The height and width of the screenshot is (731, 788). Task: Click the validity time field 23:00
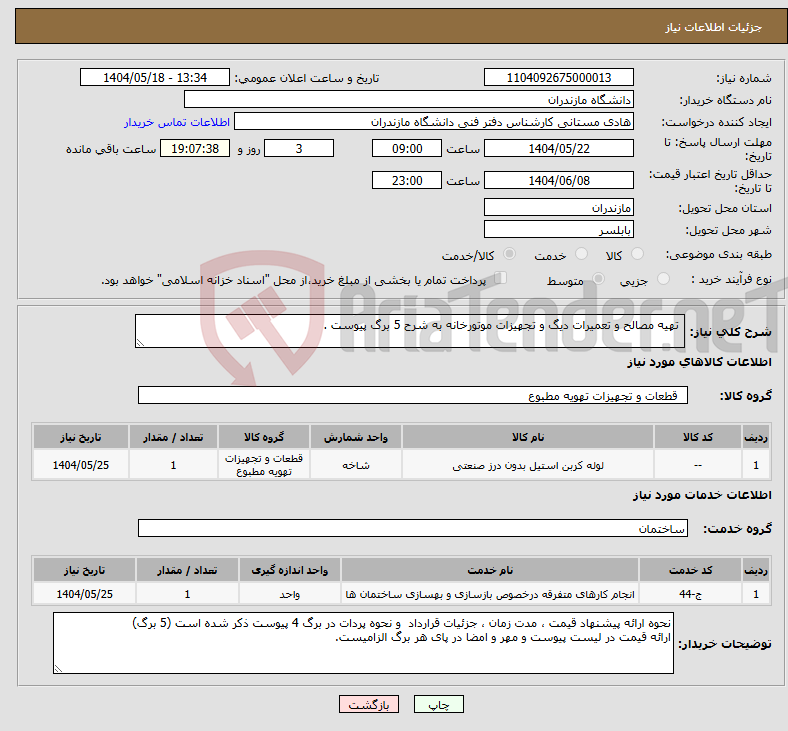click(x=407, y=180)
